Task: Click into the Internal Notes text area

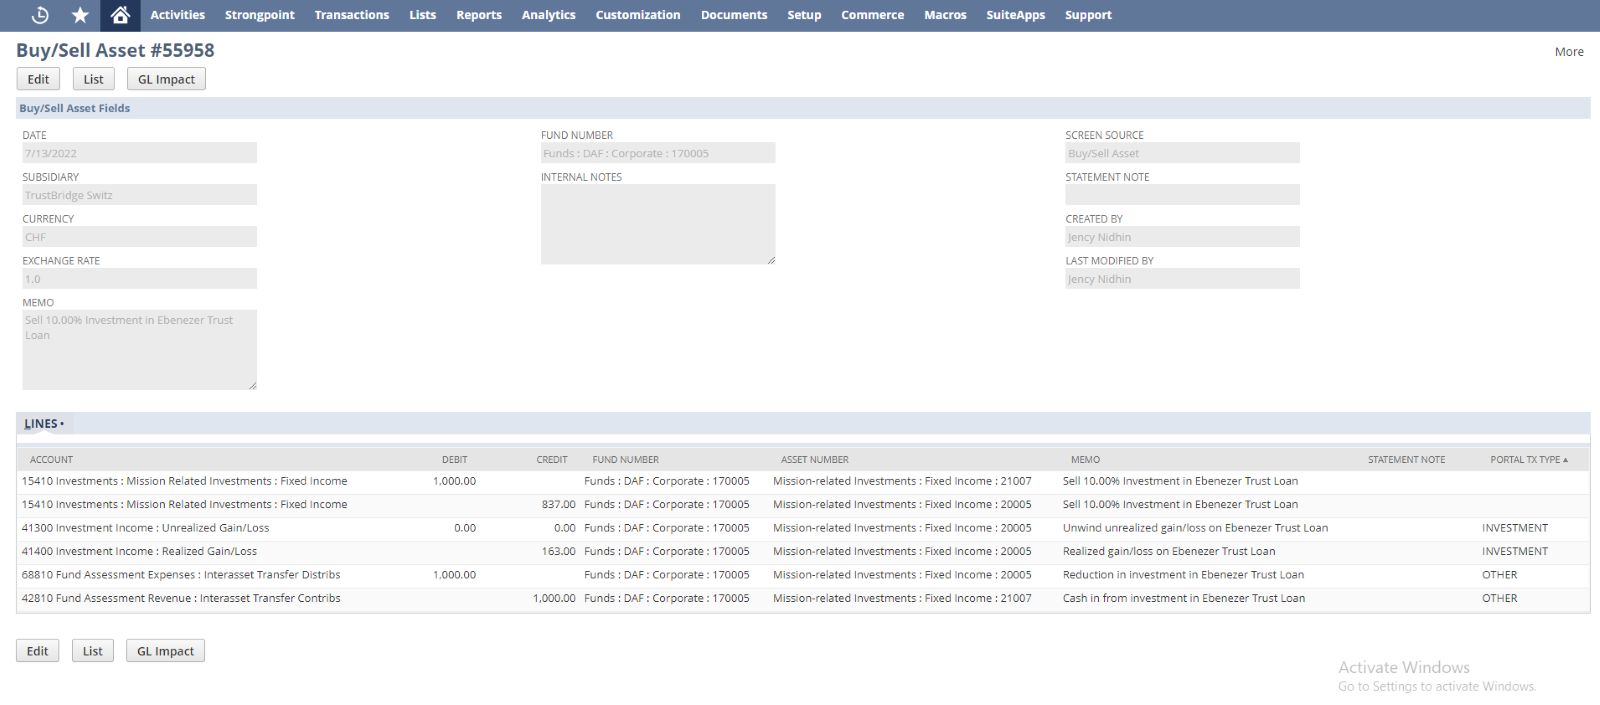Action: pyautogui.click(x=657, y=224)
